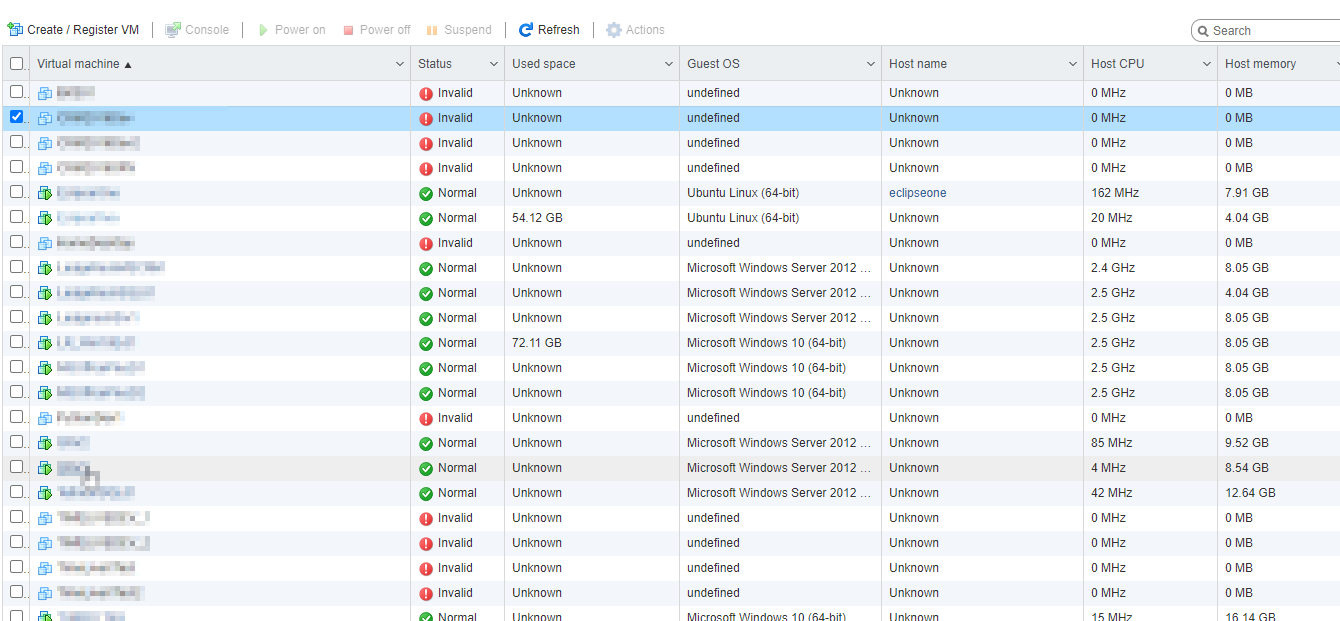Click the VM icon in the 85 MHz row
This screenshot has width=1340, height=621.
coord(45,443)
